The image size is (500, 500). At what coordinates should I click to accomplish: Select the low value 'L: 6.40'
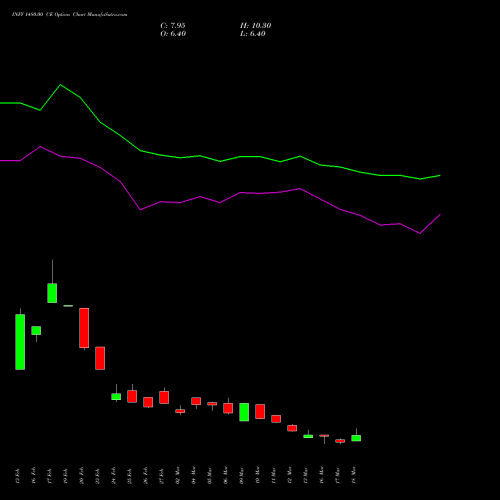[253, 34]
